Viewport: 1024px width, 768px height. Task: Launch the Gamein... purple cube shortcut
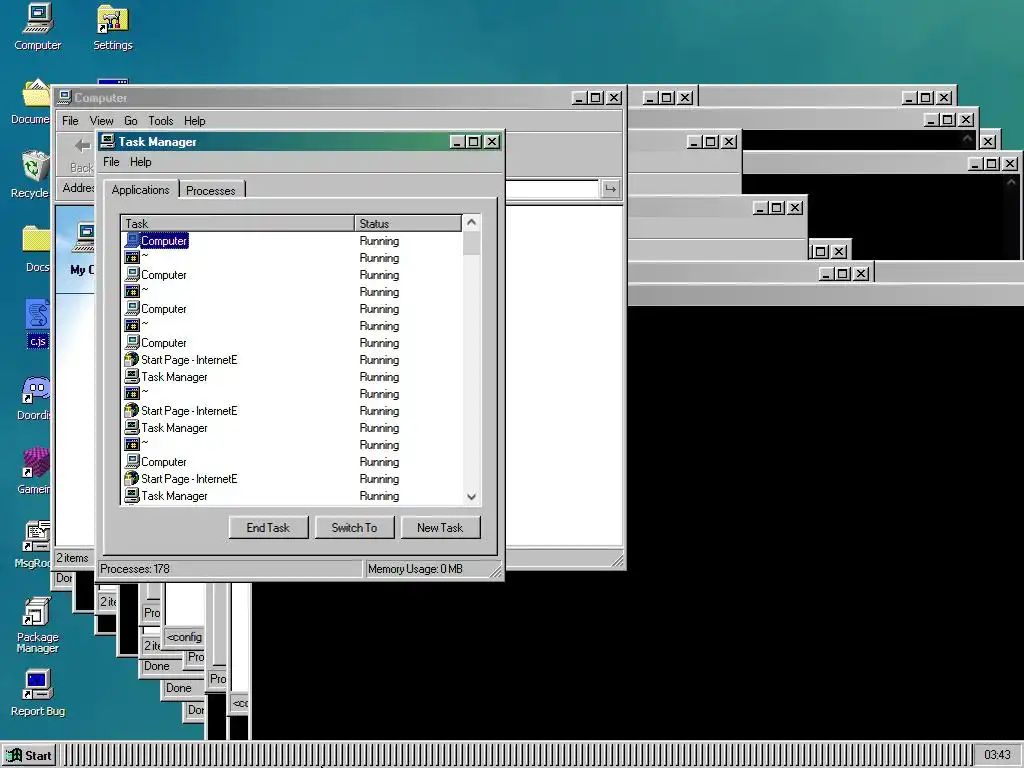[34, 472]
